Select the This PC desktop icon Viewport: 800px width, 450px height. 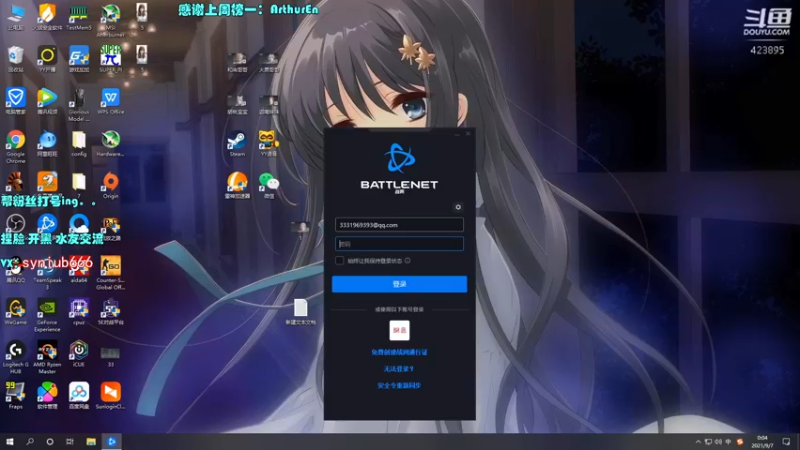pos(15,17)
